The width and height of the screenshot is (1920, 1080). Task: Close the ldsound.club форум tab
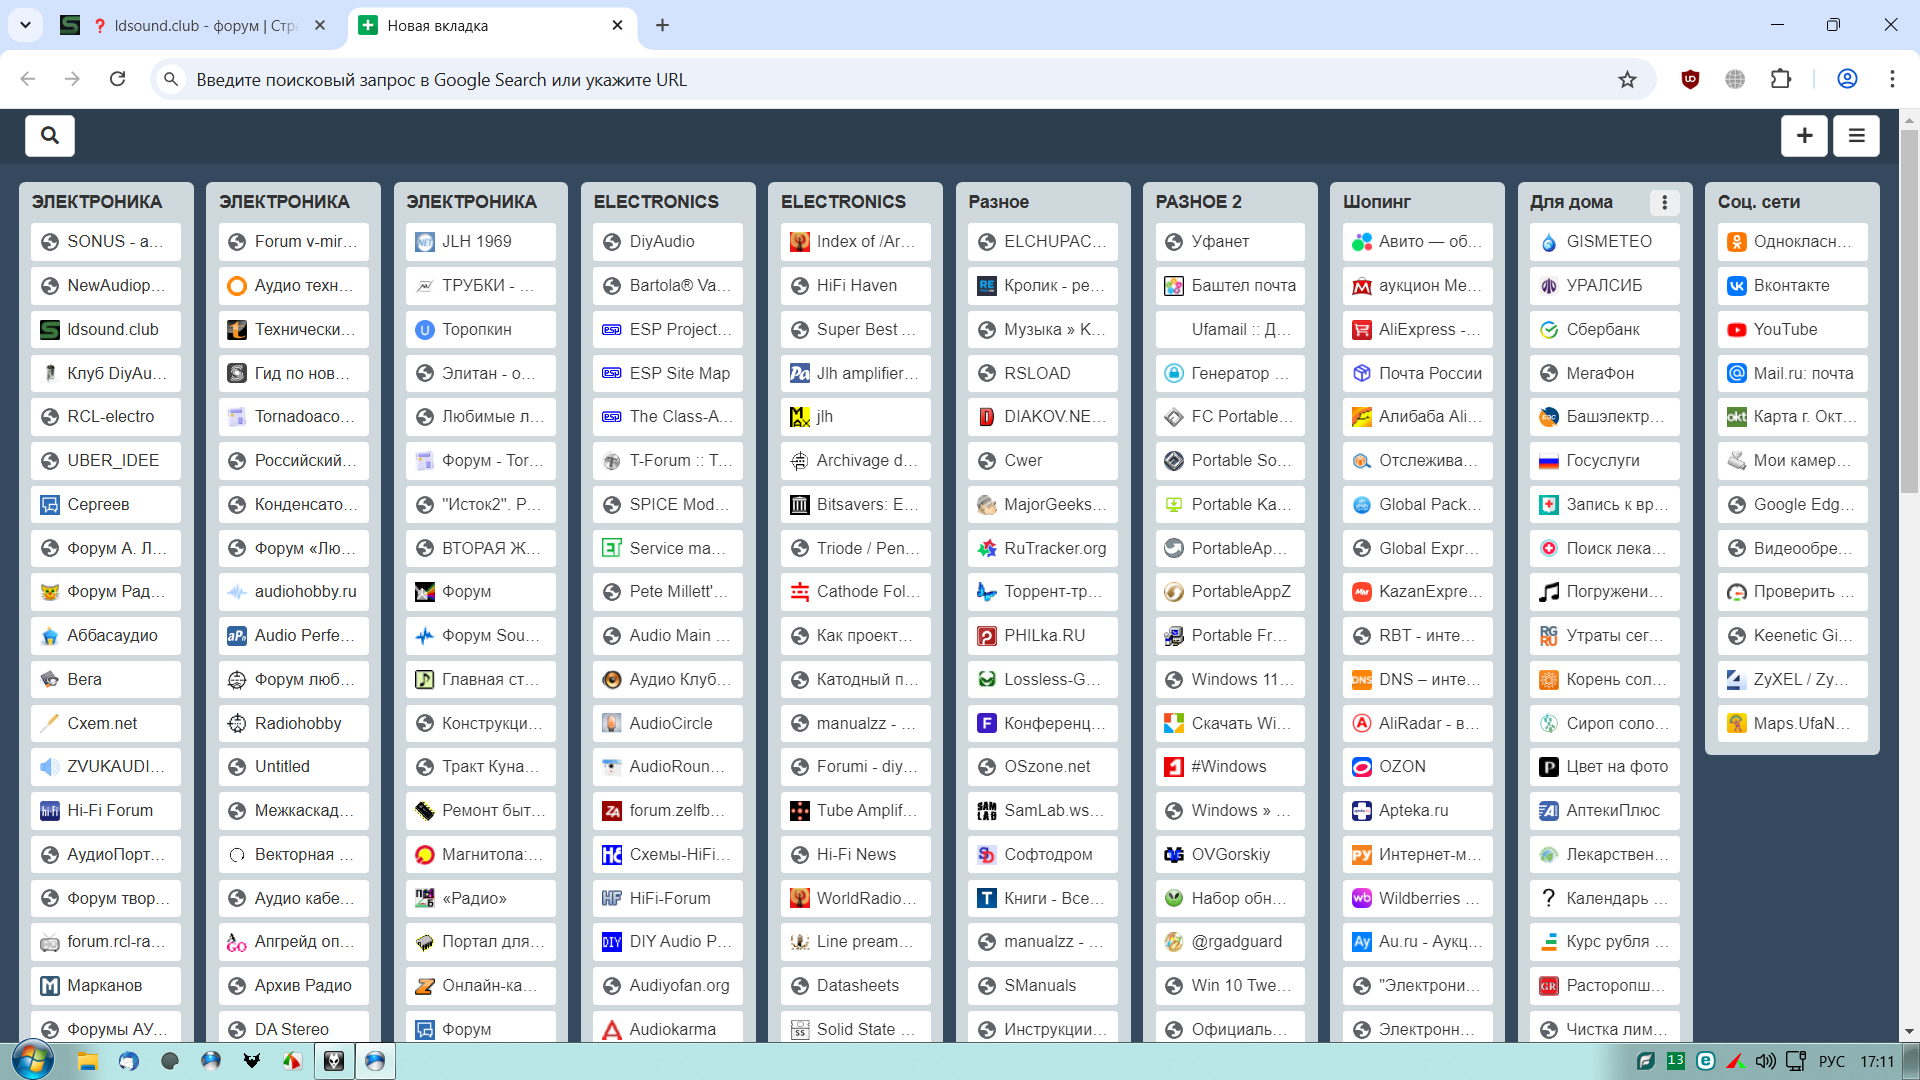(x=320, y=26)
